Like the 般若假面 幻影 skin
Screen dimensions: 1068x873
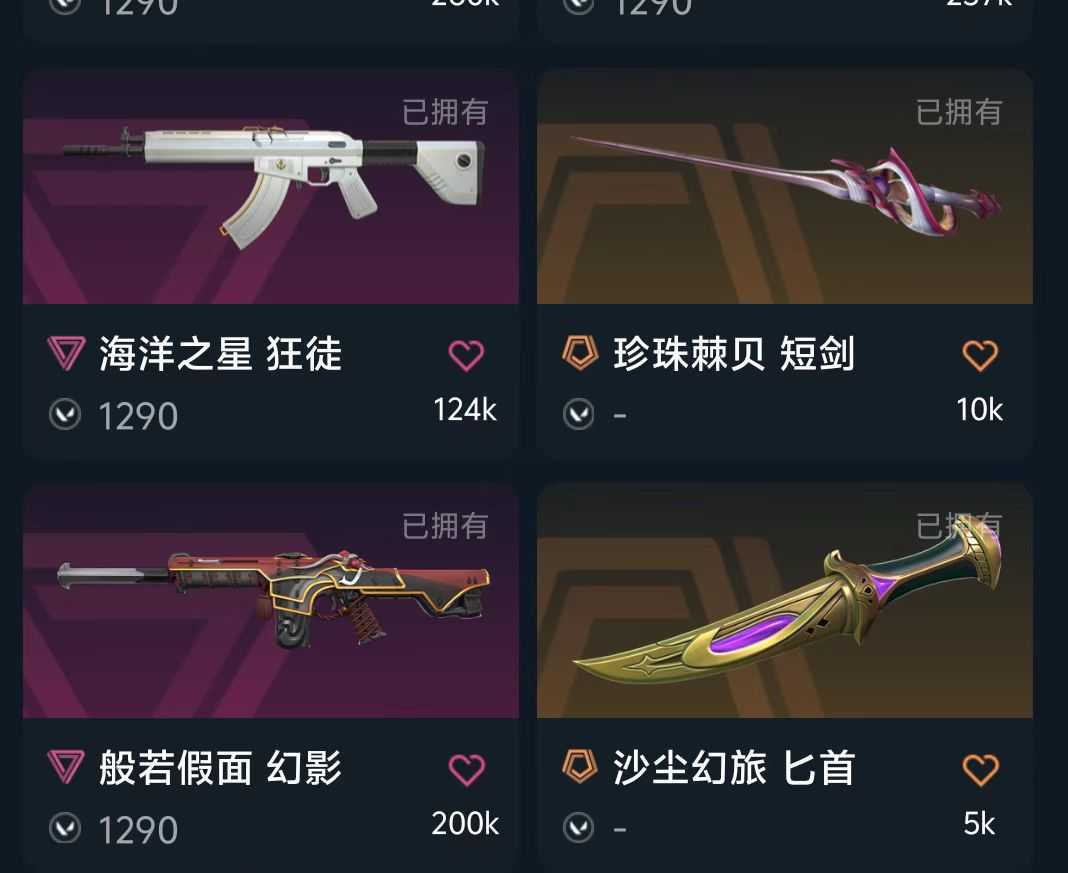[467, 769]
